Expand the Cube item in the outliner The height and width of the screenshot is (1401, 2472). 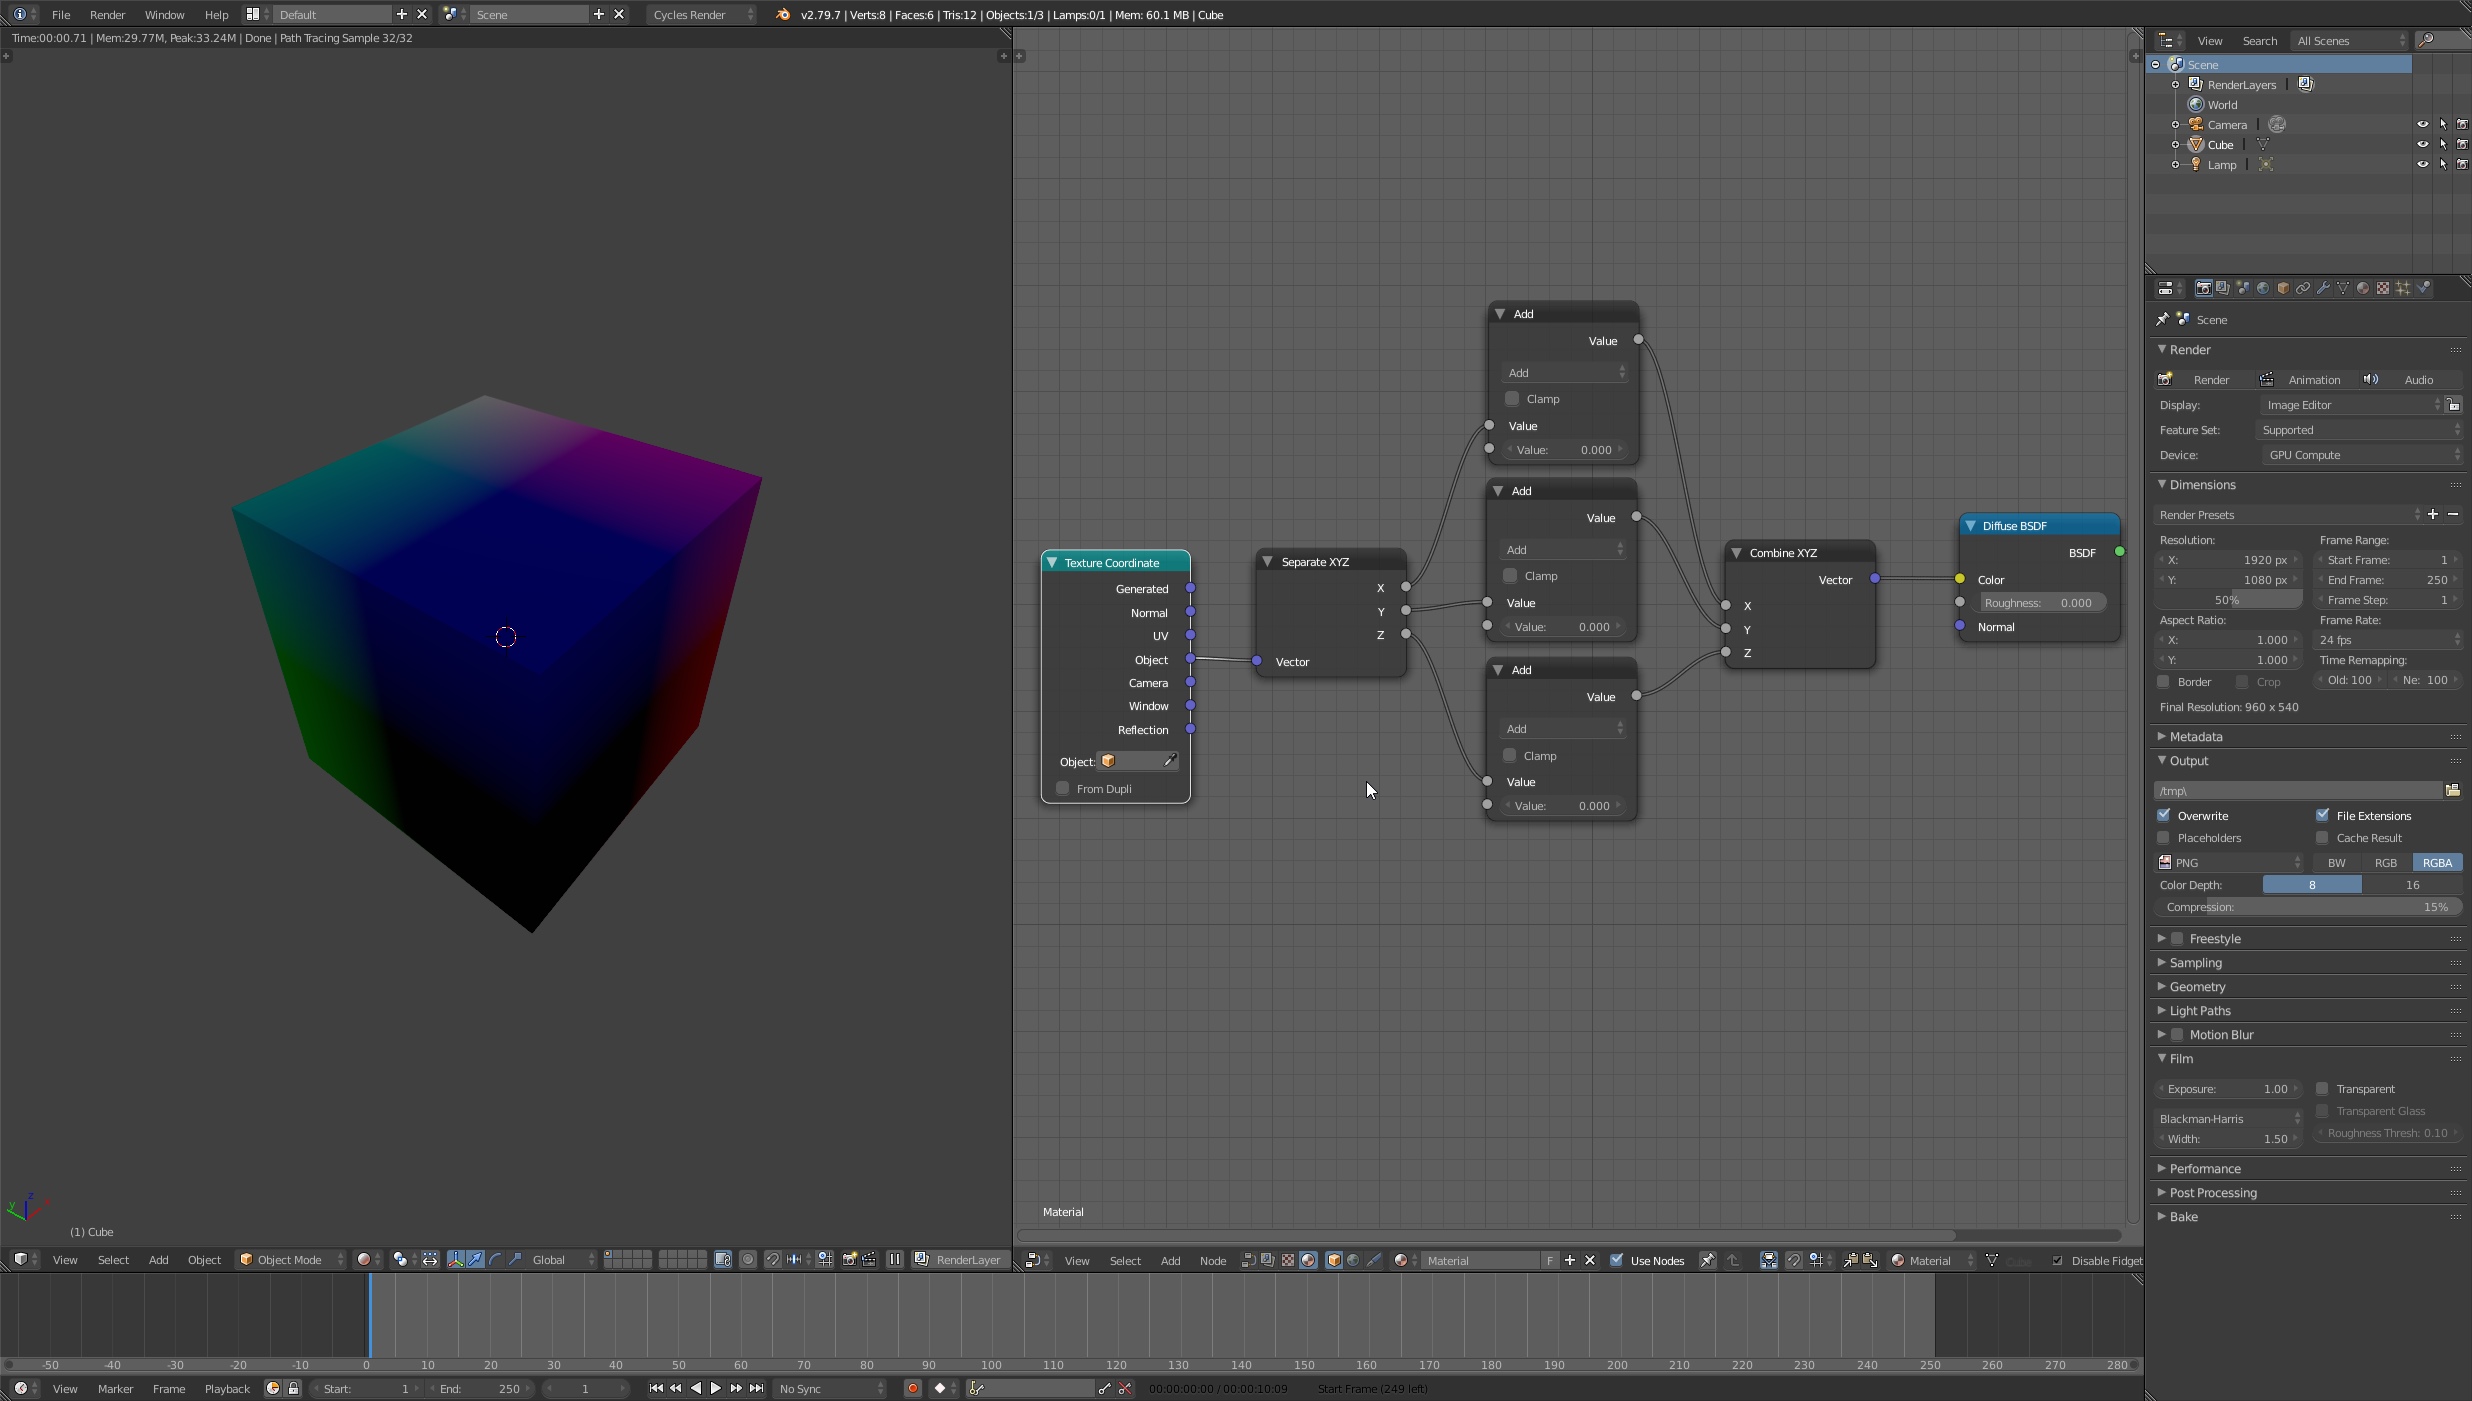(2175, 145)
